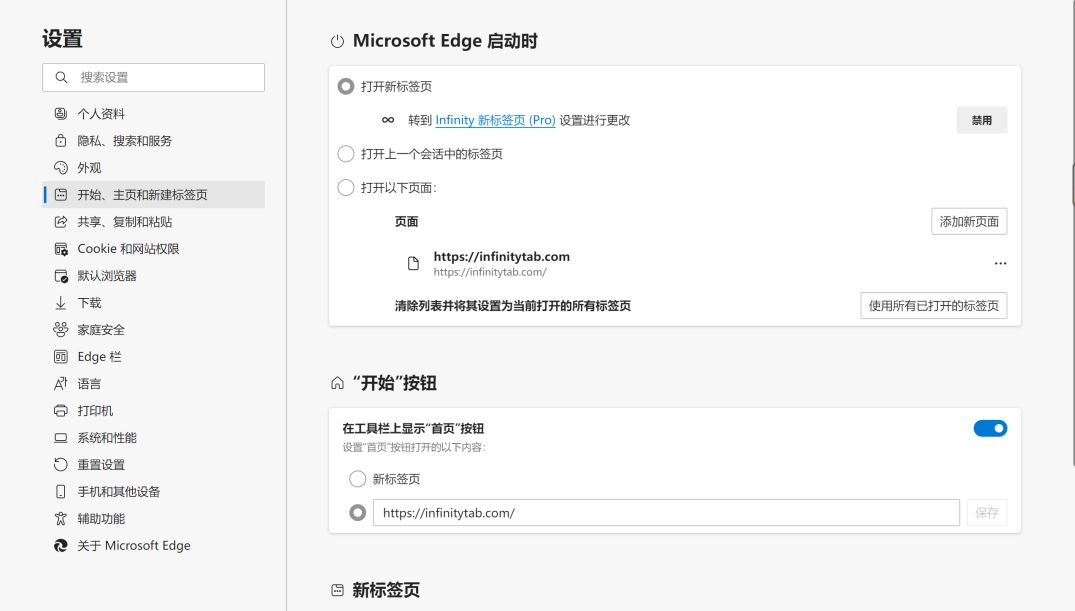Click the home icon beside “开始”按钮 heading
The height and width of the screenshot is (611, 1075).
pyautogui.click(x=337, y=383)
